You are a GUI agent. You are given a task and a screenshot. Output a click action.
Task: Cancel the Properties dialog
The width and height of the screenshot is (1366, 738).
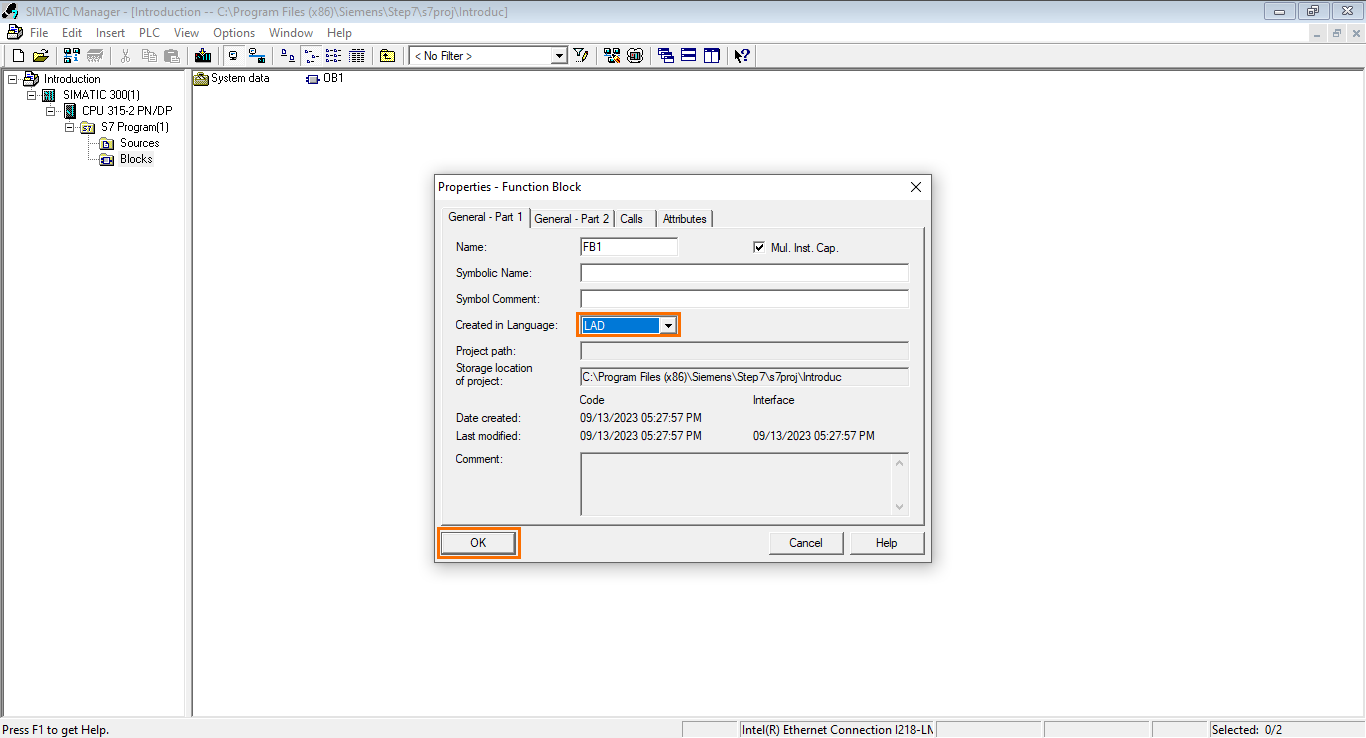pyautogui.click(x=805, y=542)
